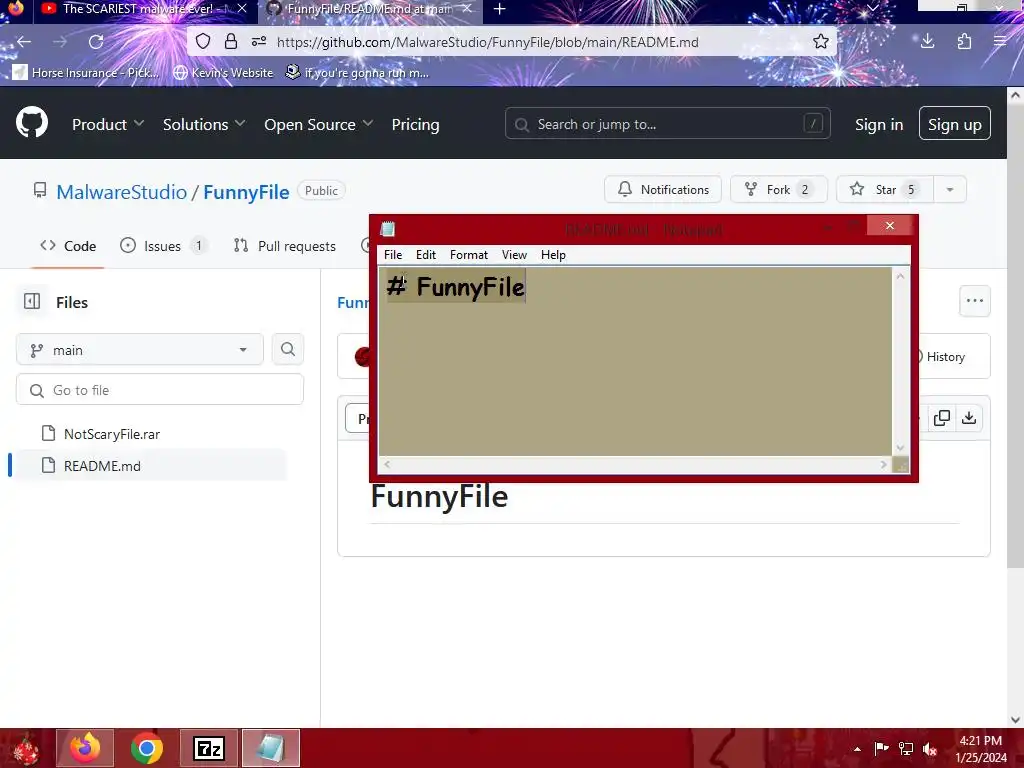The height and width of the screenshot is (768, 1024).
Task: Click Sign in on GitHub
Action: coord(879,124)
